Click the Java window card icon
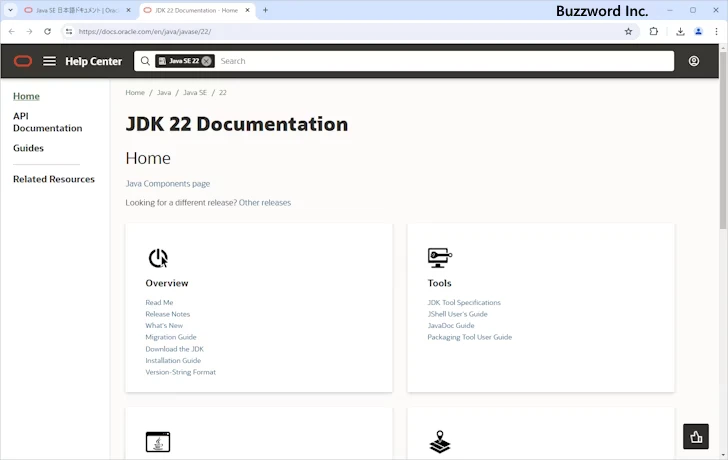728x460 pixels. (158, 442)
